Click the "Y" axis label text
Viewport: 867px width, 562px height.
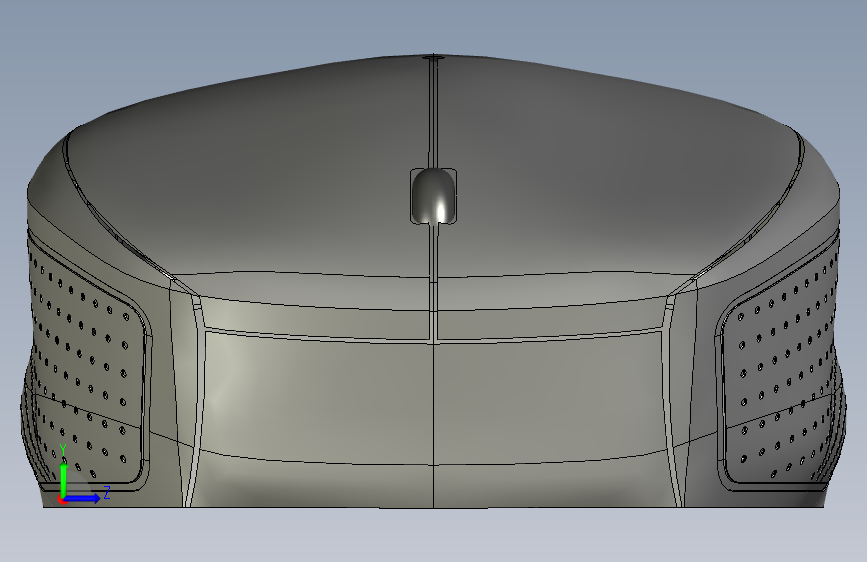[63, 450]
